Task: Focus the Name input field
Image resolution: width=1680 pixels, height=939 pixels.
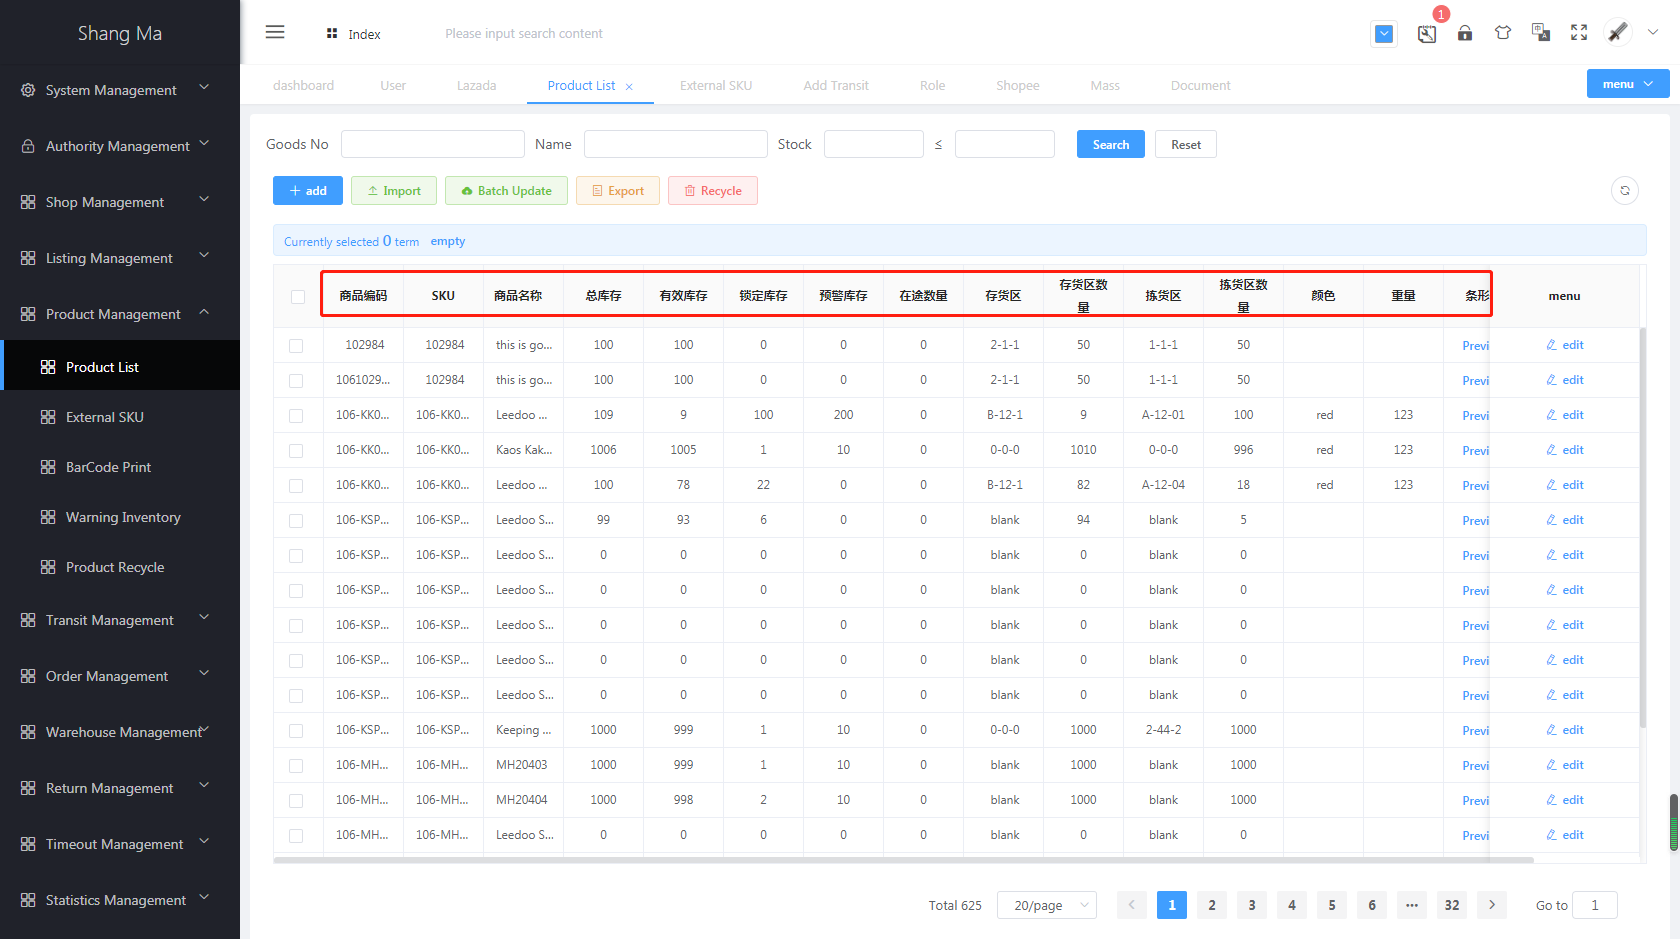Action: pyautogui.click(x=676, y=144)
